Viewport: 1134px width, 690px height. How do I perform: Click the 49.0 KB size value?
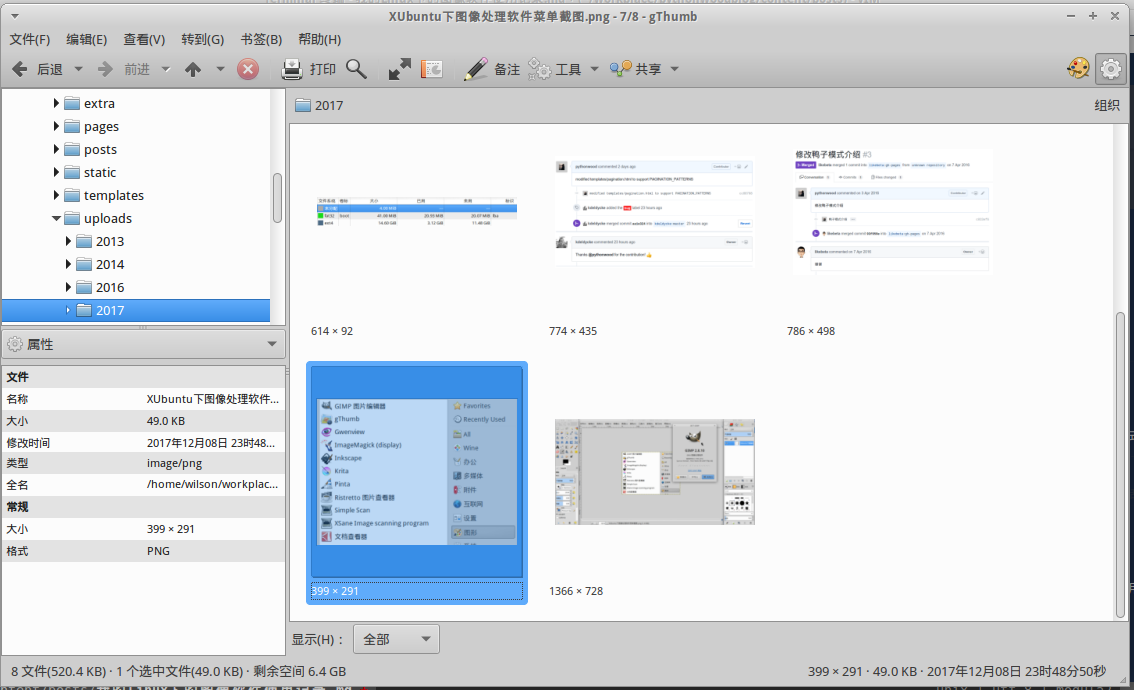166,421
